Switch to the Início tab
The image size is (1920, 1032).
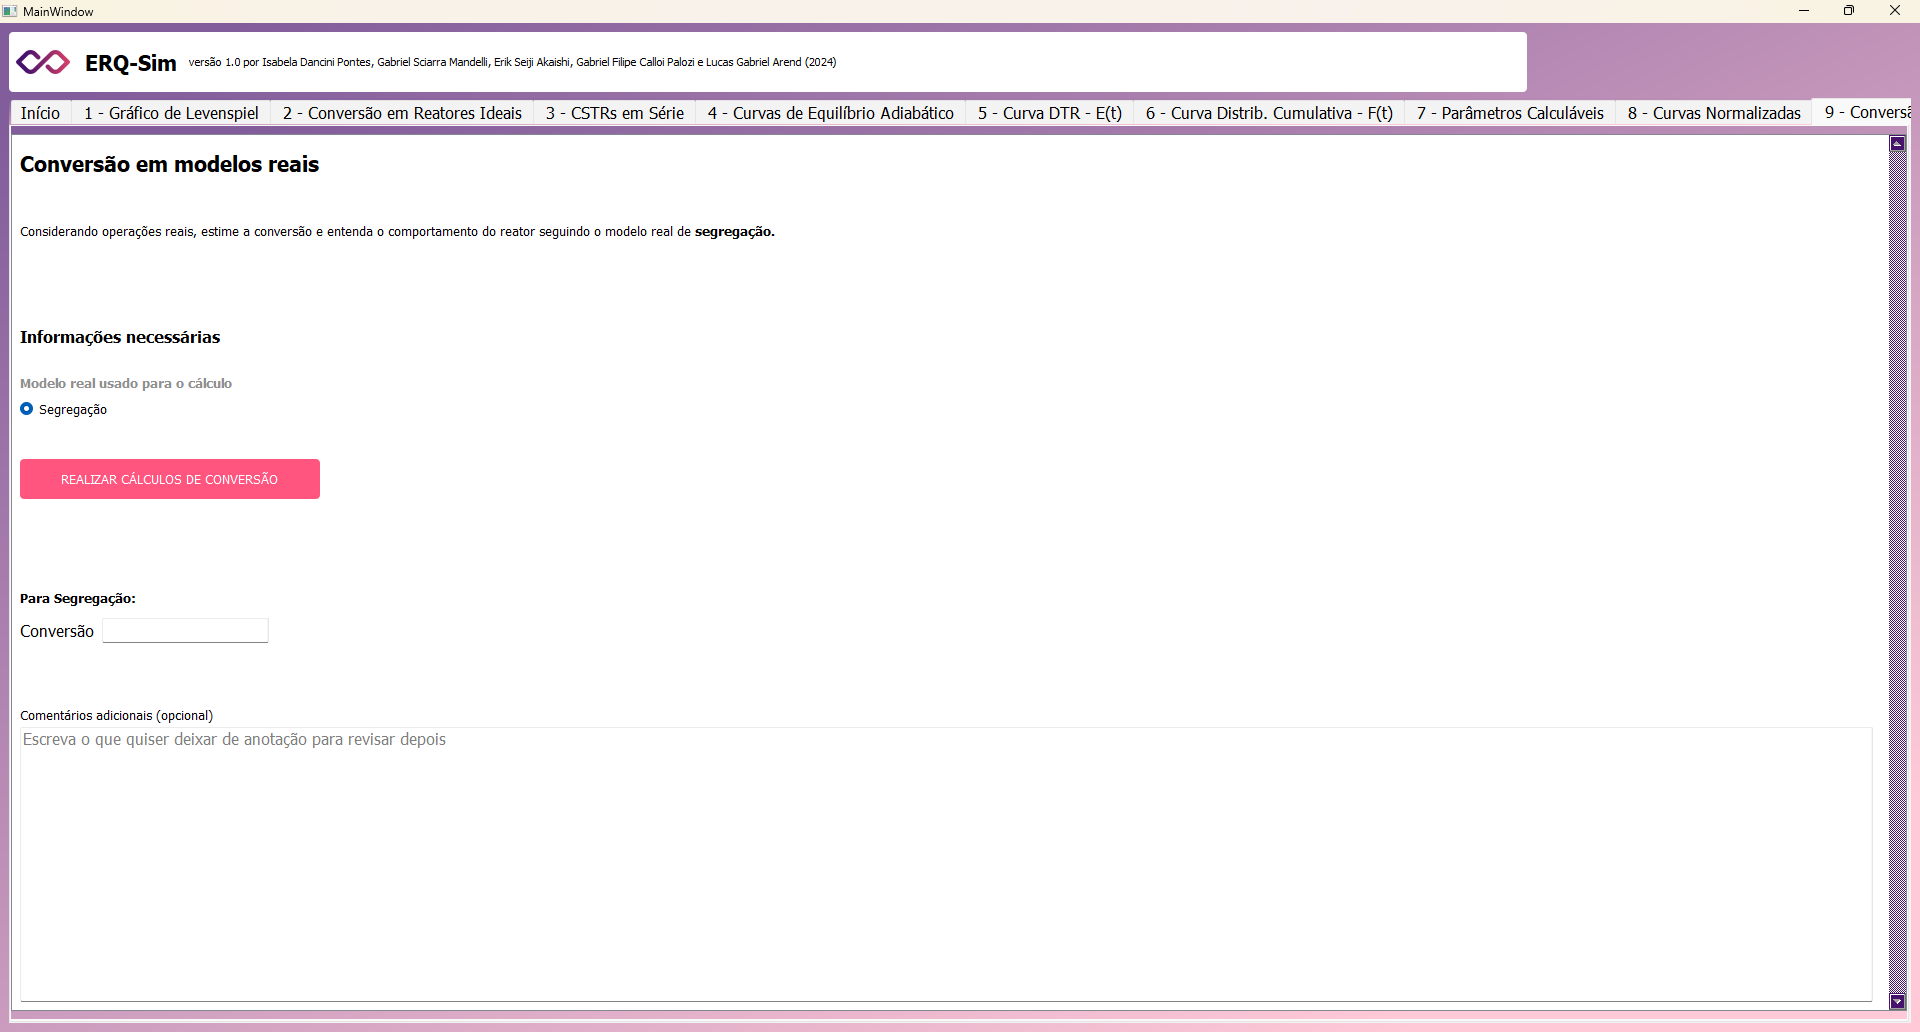point(40,113)
